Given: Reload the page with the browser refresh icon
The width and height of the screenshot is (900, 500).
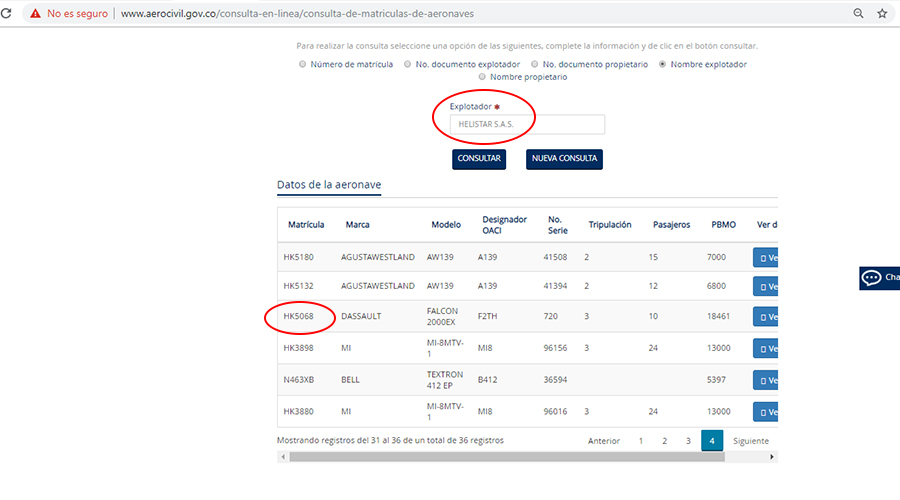Looking at the screenshot, I should [6, 13].
